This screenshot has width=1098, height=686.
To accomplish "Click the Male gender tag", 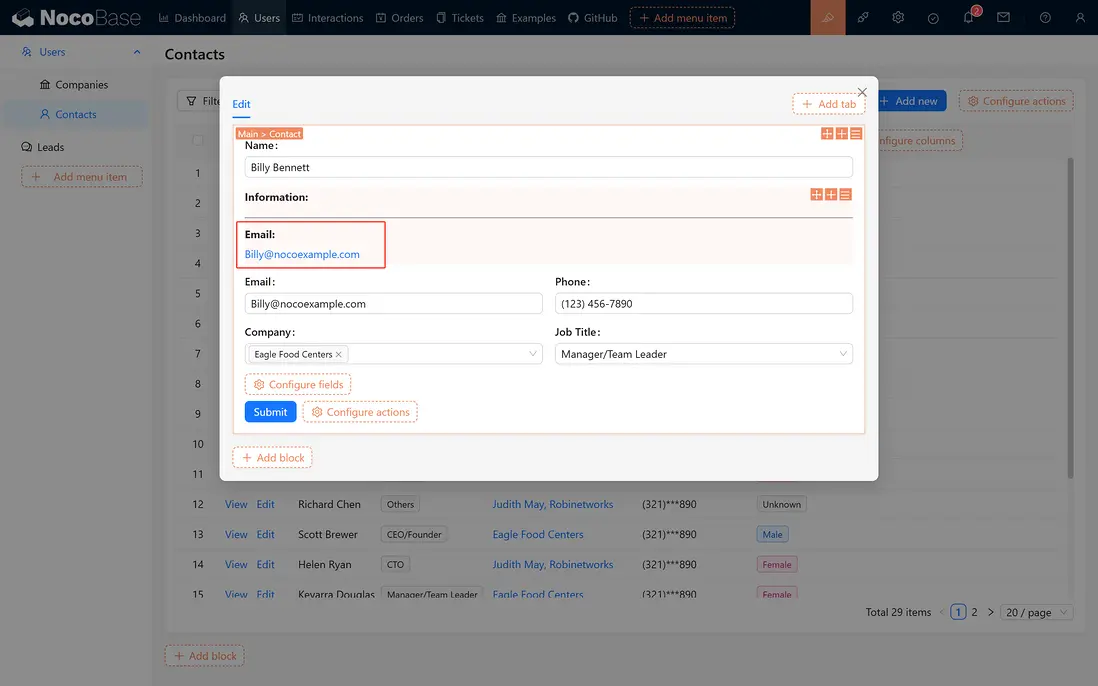I will [772, 534].
